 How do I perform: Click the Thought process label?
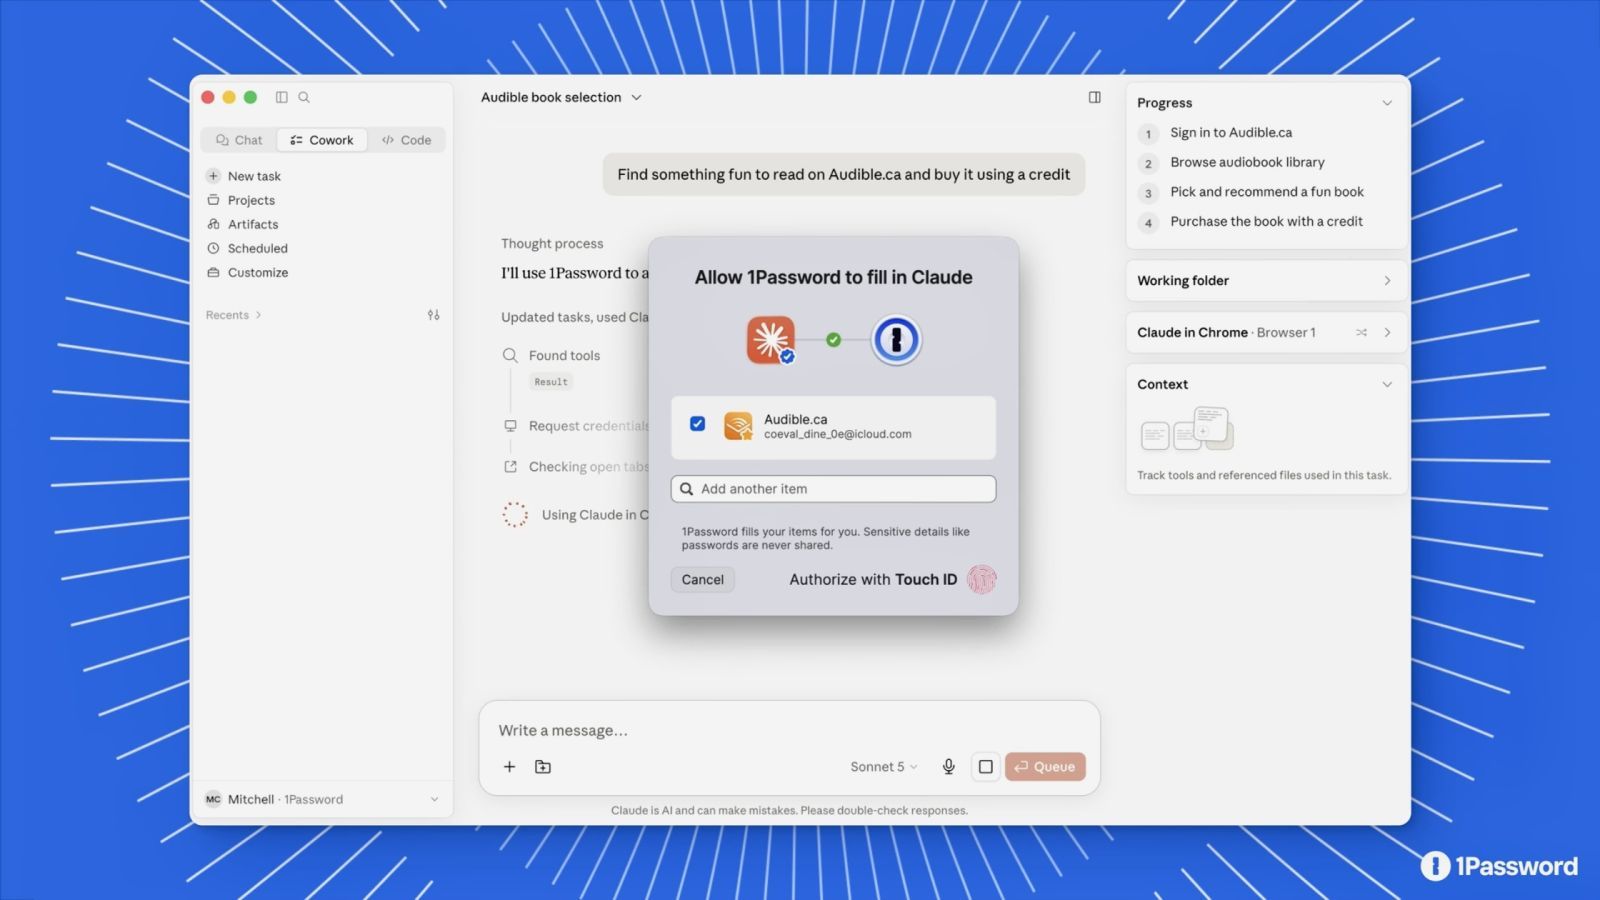click(552, 244)
